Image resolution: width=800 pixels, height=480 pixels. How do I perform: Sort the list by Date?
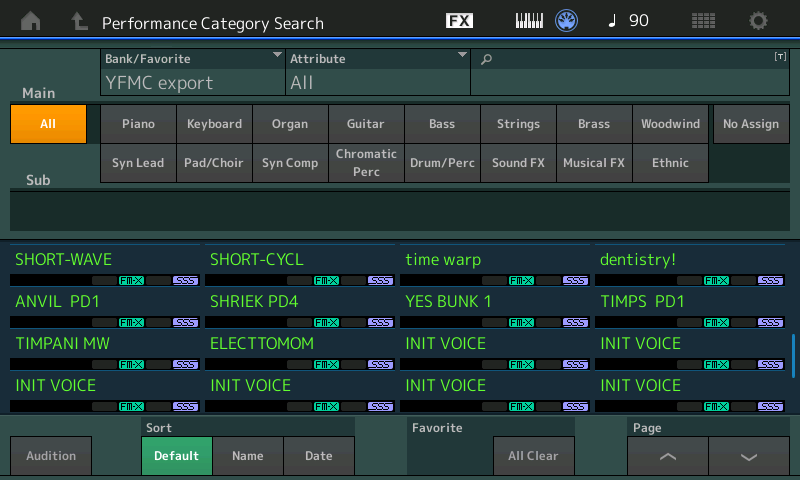pyautogui.click(x=319, y=456)
